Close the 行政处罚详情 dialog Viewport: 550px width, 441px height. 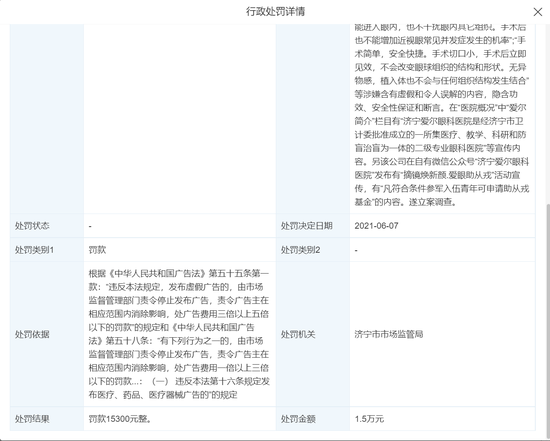(x=537, y=12)
